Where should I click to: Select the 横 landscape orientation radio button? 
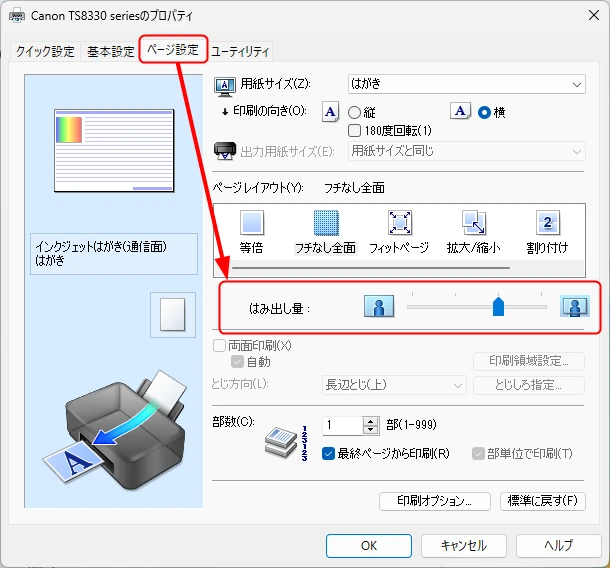point(485,113)
